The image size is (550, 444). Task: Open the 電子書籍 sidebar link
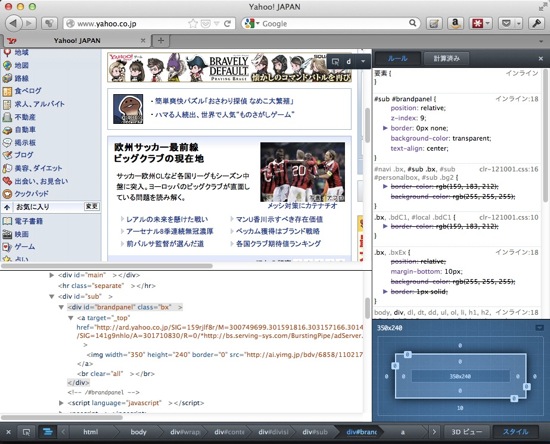click(x=28, y=221)
